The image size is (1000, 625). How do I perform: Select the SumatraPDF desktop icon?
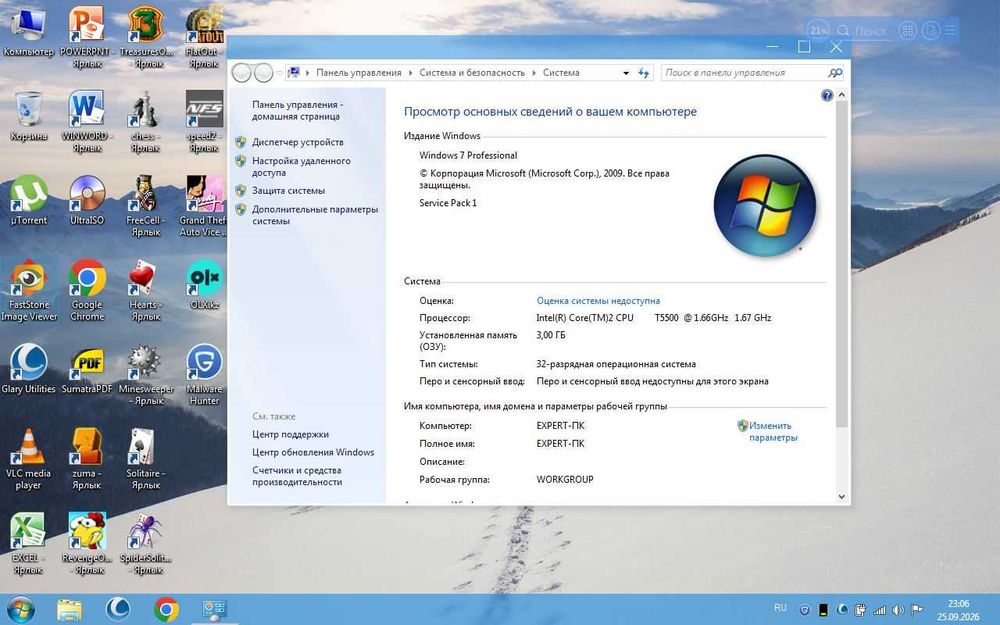coord(87,369)
